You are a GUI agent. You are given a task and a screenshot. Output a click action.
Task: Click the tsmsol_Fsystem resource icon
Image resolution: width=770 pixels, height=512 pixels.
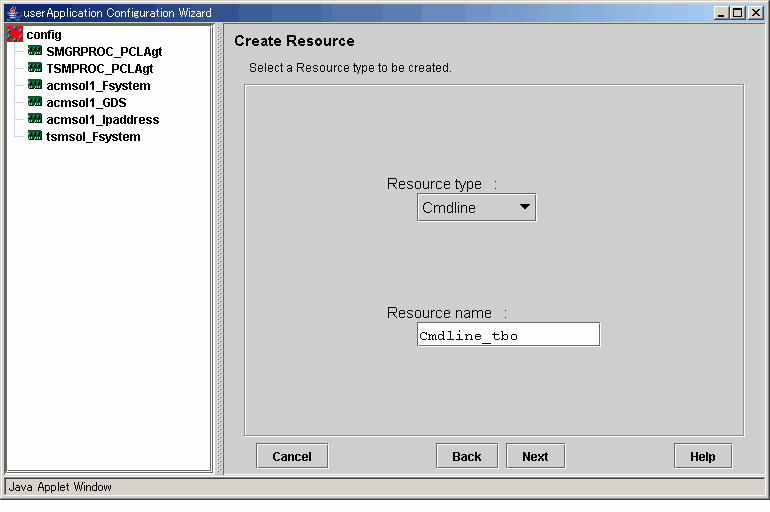coord(35,136)
